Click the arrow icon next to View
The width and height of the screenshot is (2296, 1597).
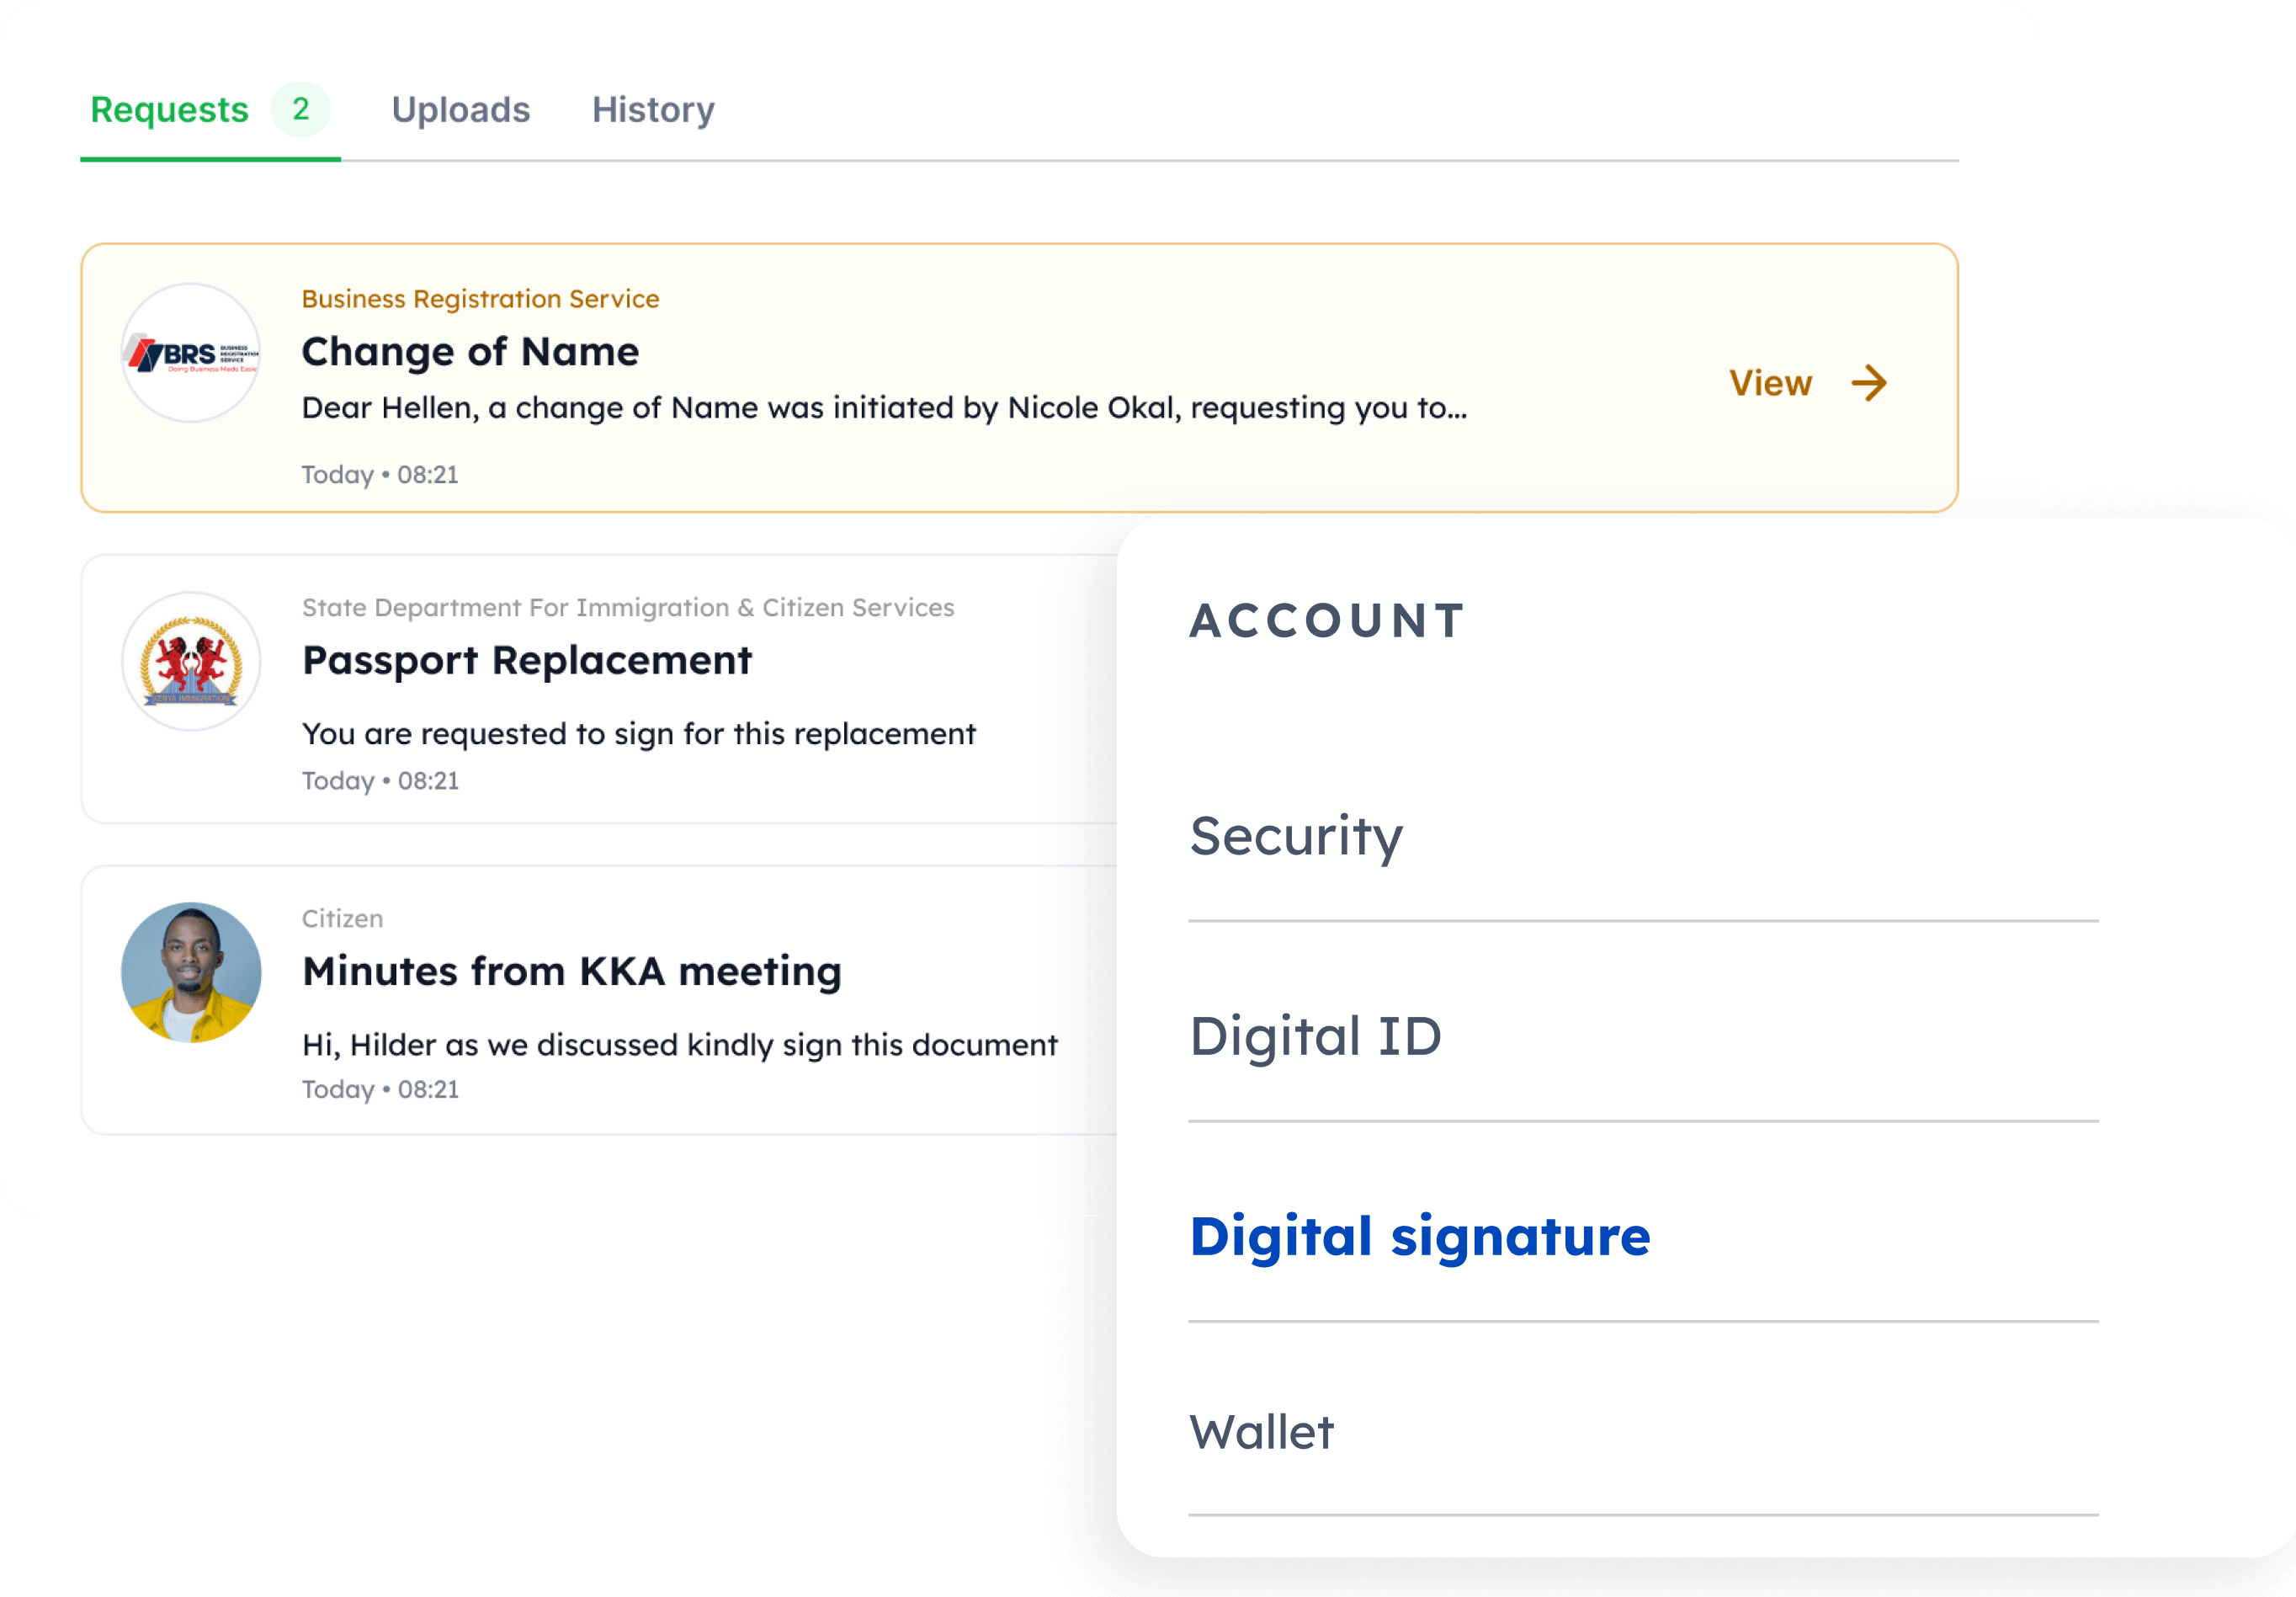click(1869, 382)
